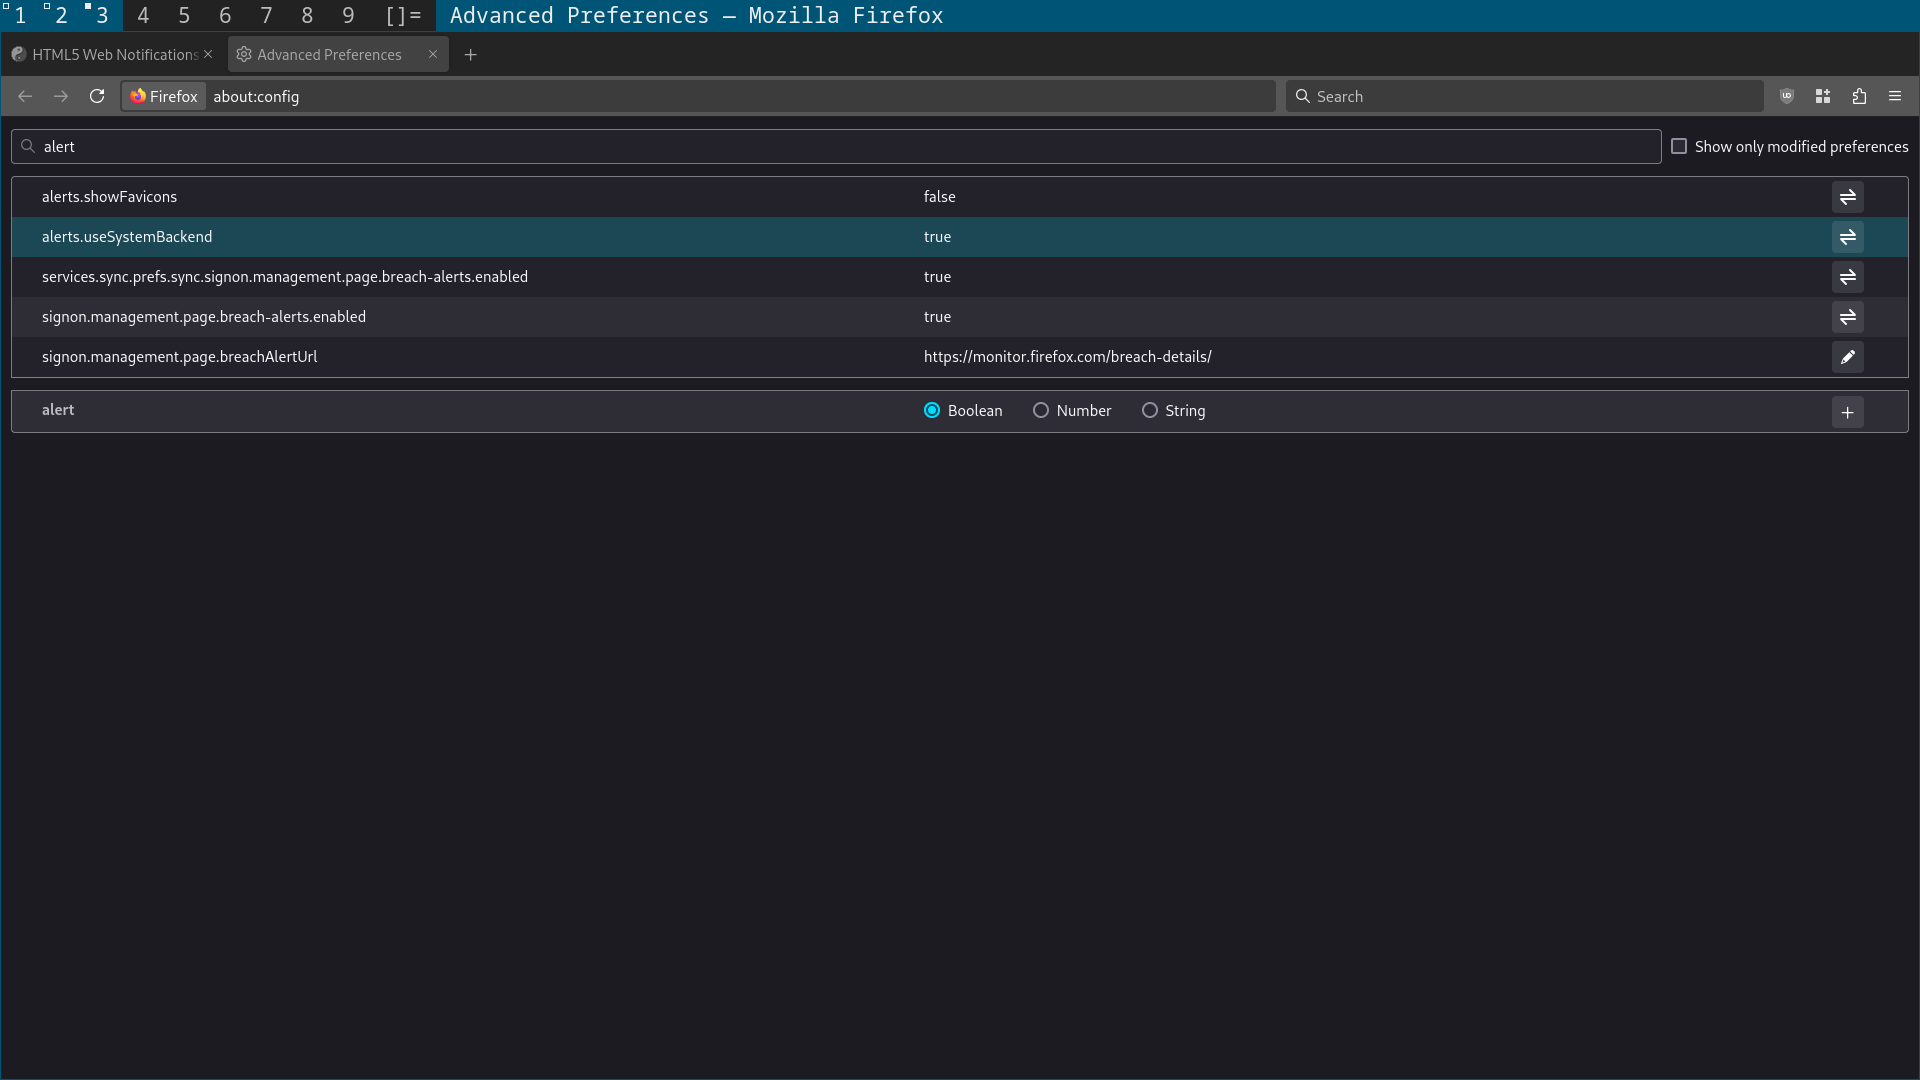
Task: Switch to workspace 4 in the bar
Action: (143, 15)
